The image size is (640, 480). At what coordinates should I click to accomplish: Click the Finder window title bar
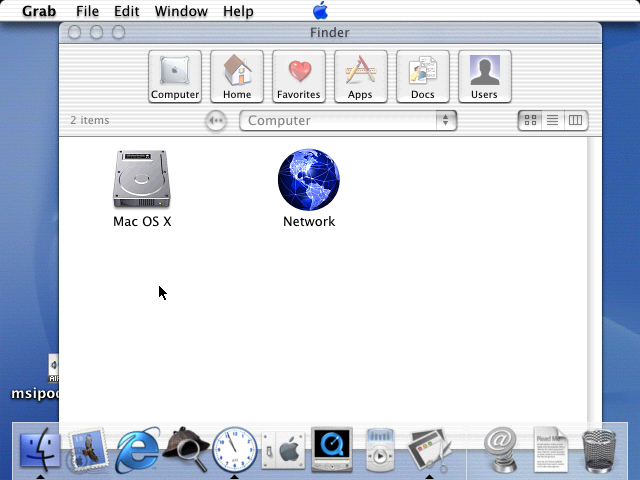coord(330,32)
